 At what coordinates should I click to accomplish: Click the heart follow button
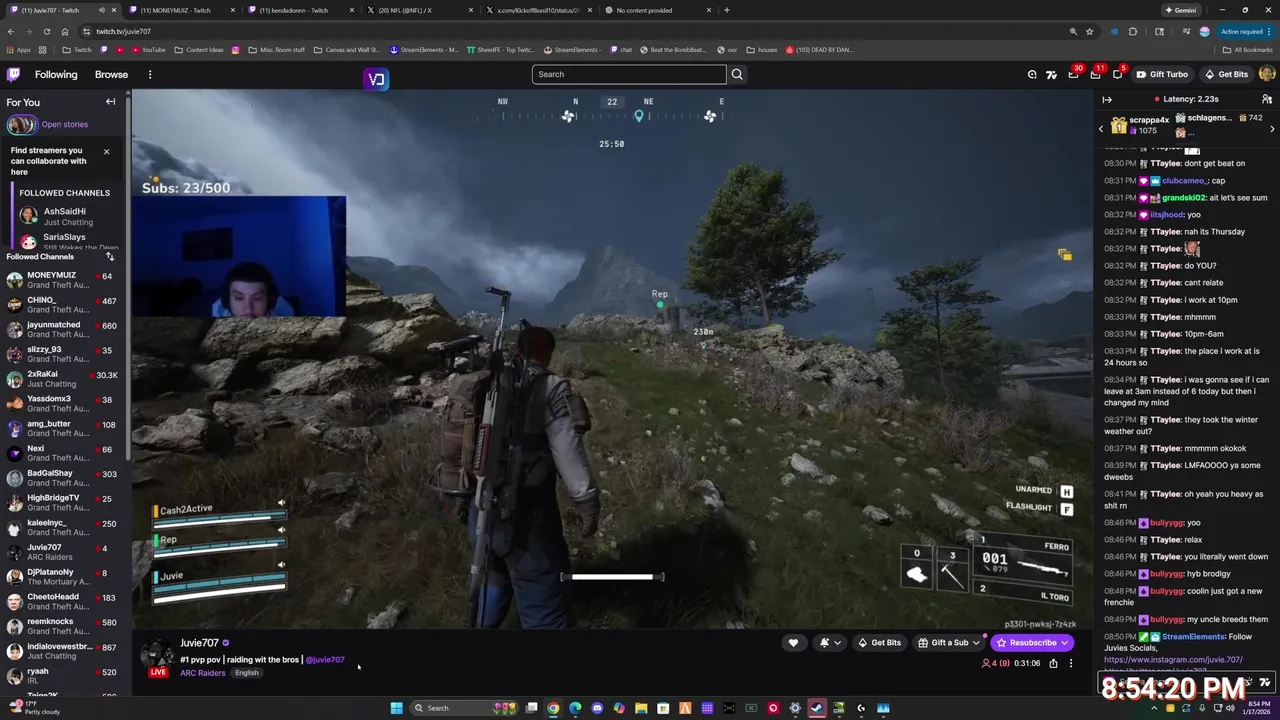(793, 643)
